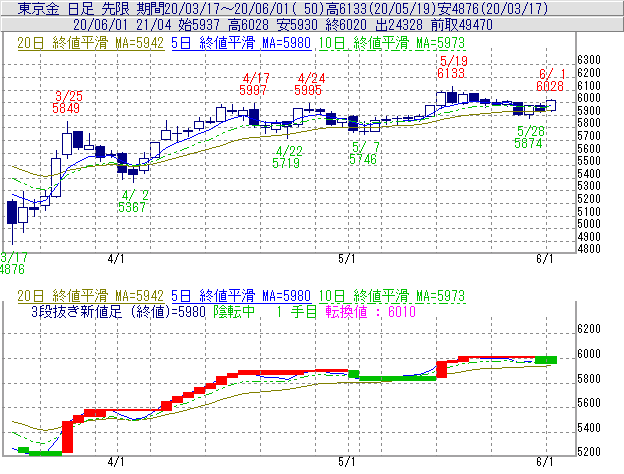Click the 東京金 日足 先限 title text
The width and height of the screenshot is (624, 474).
[x=74, y=8]
